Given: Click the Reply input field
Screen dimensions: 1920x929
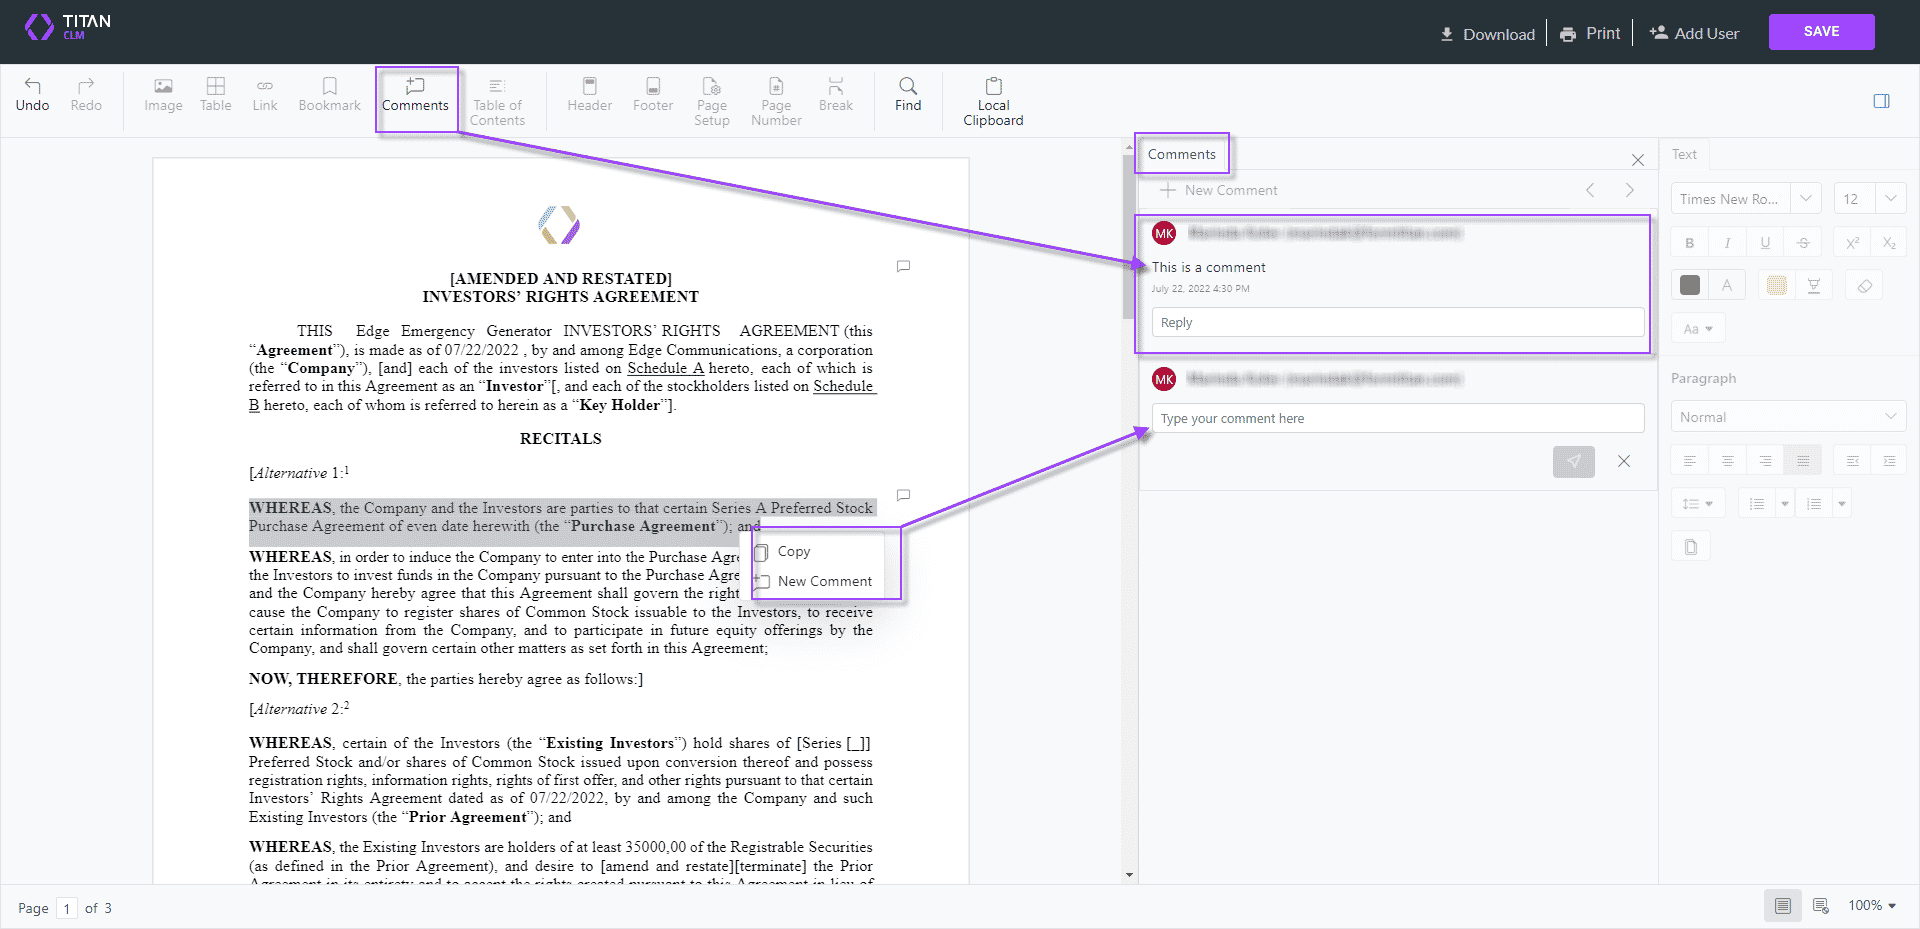Looking at the screenshot, I should [x=1397, y=323].
